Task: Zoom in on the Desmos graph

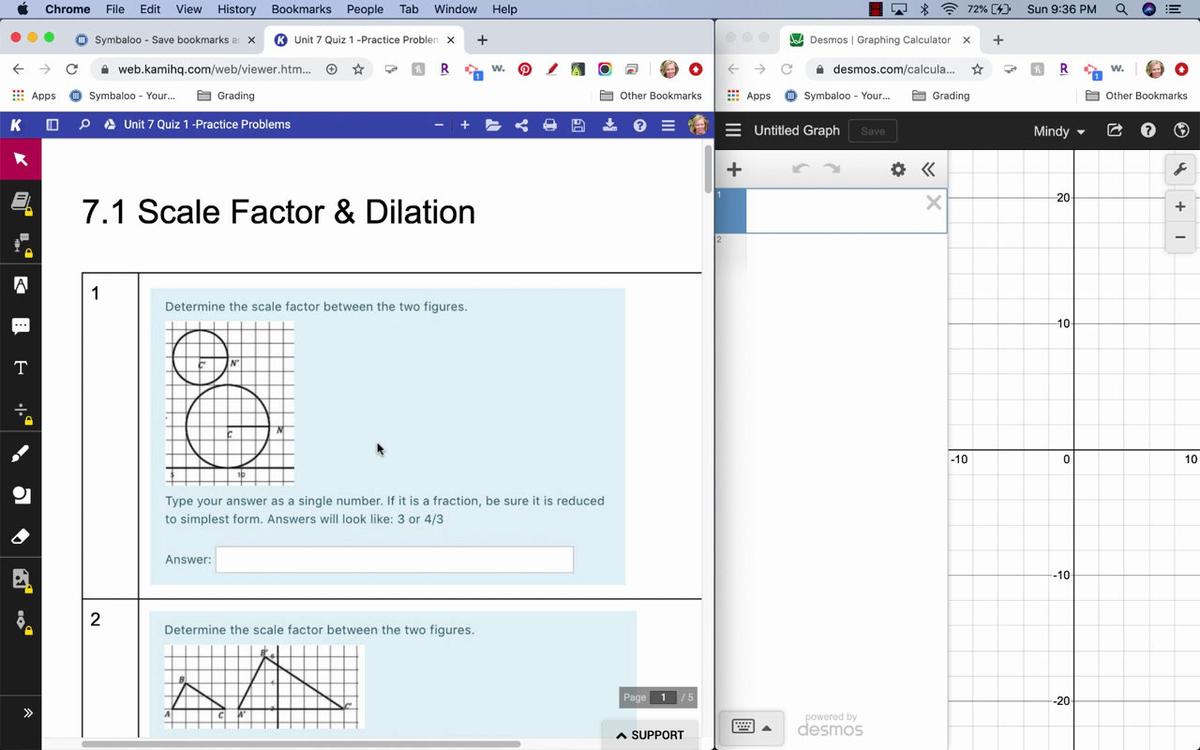Action: (1180, 207)
